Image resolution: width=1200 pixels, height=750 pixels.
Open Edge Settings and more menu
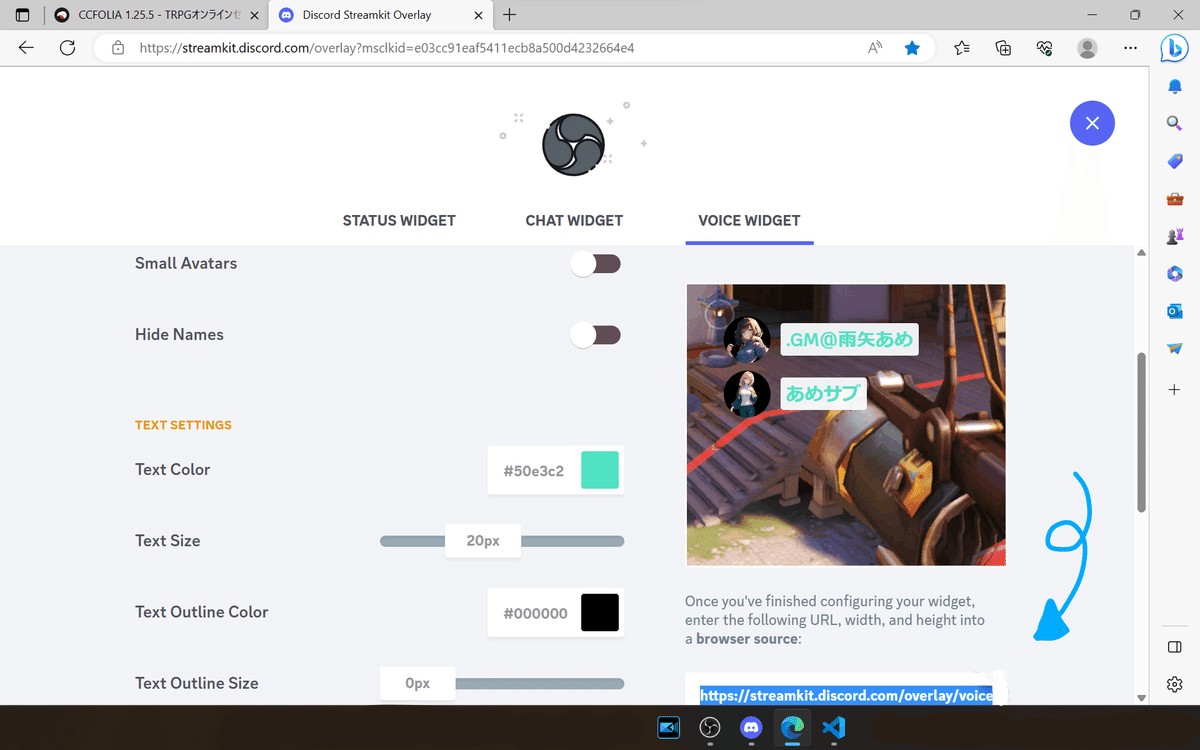tap(1130, 48)
